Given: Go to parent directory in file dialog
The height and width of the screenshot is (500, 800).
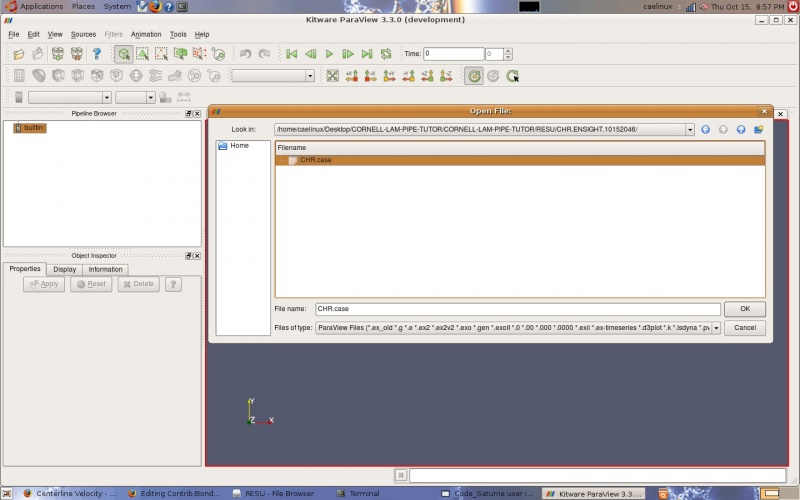Looking at the screenshot, I should pos(741,129).
